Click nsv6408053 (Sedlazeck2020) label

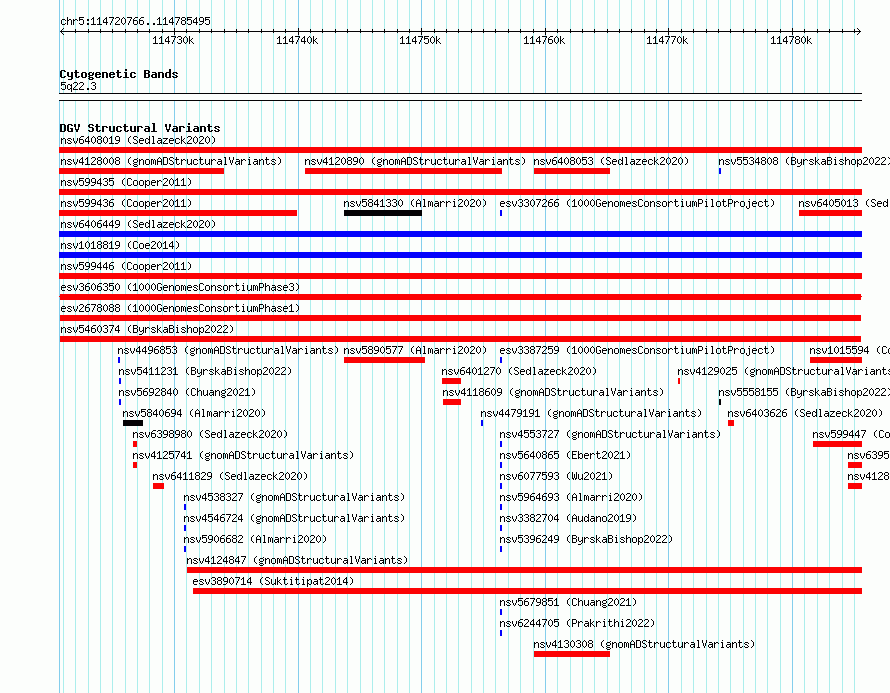click(611, 161)
